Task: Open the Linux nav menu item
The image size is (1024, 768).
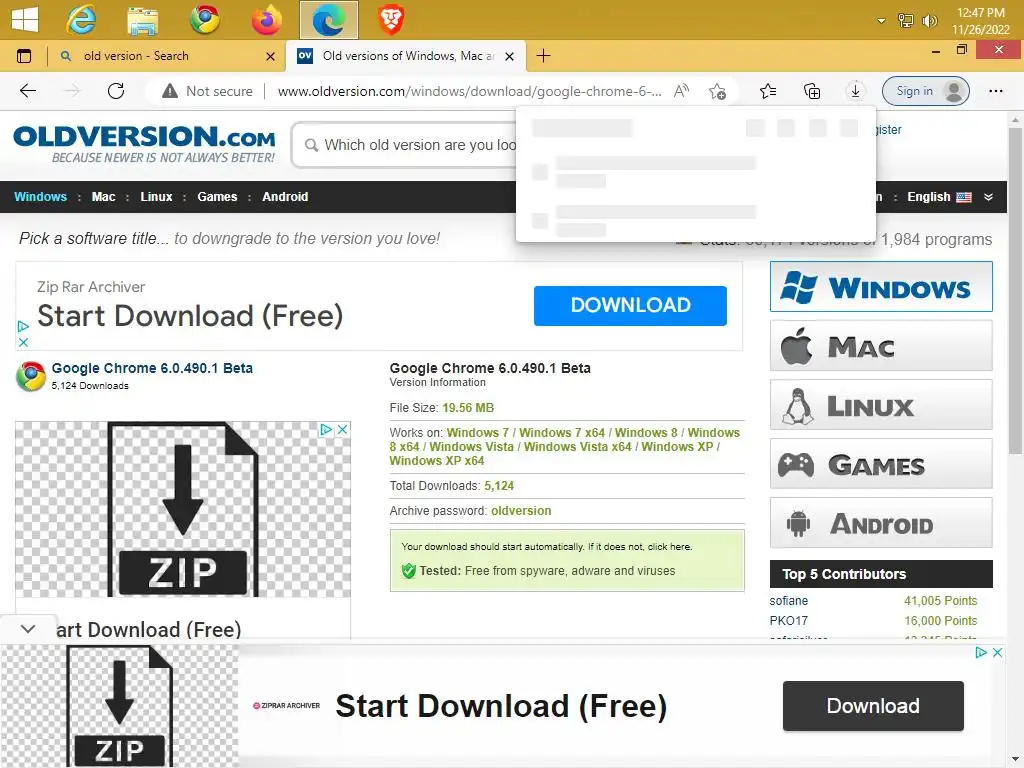Action: click(x=156, y=197)
